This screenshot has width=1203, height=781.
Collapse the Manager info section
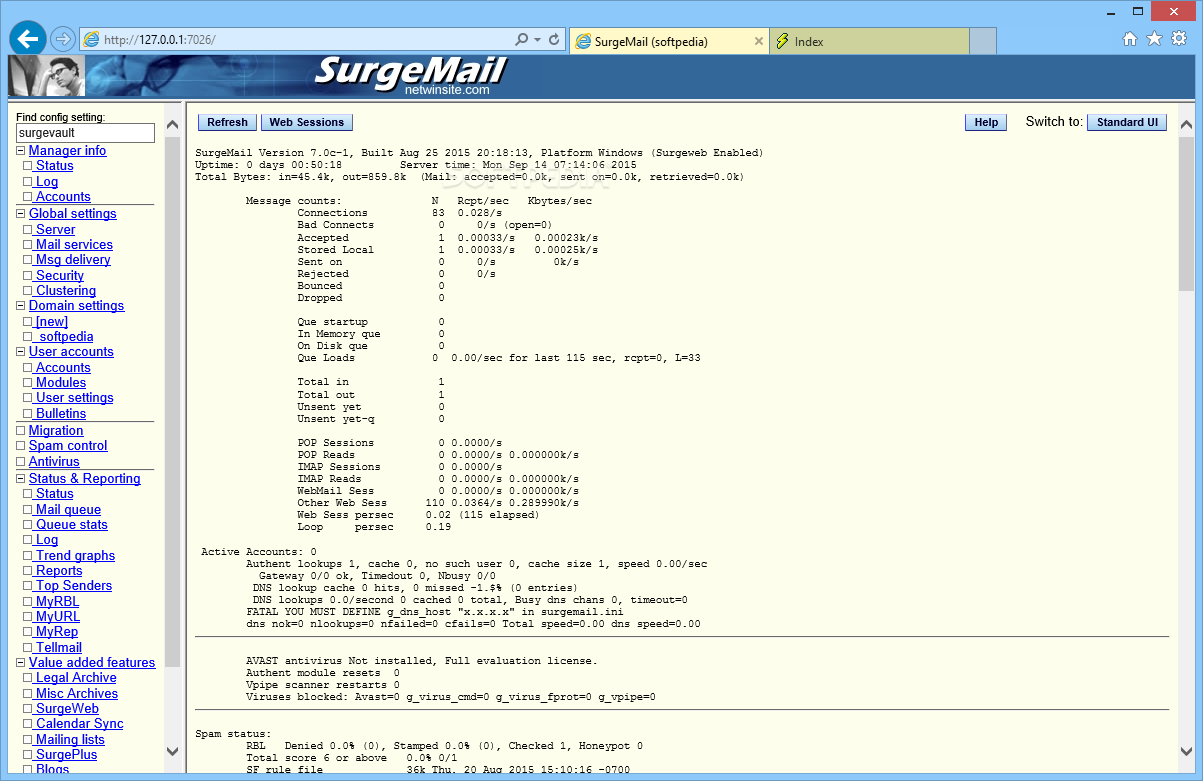pos(20,151)
